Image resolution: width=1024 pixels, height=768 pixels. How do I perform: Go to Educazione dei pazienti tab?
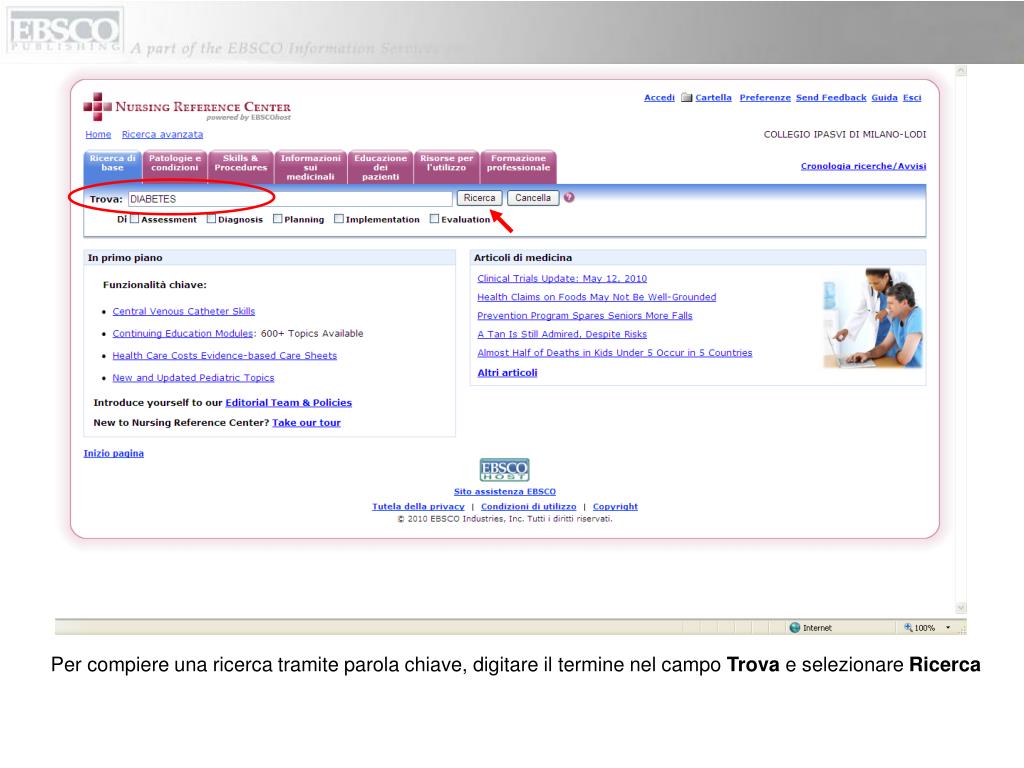click(381, 167)
